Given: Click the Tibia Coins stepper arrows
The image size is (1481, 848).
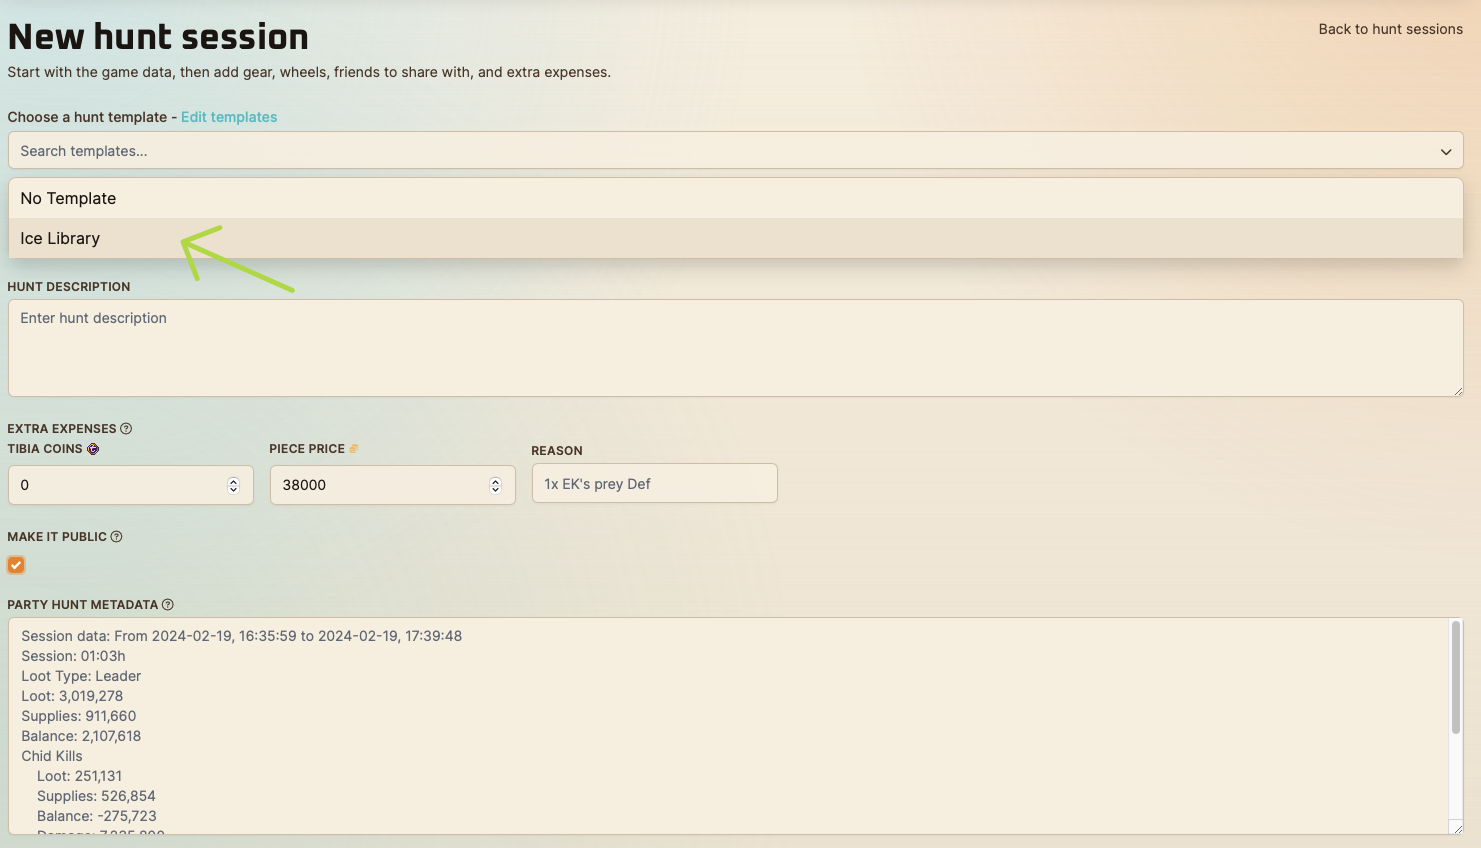Looking at the screenshot, I should (233, 485).
